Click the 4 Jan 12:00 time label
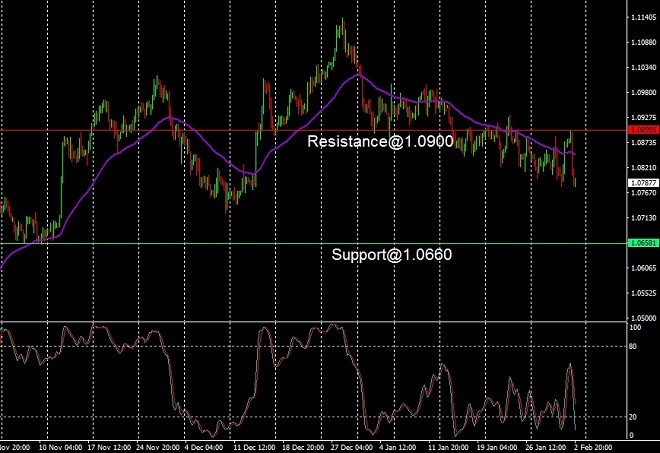Screen dimensions: 660x453 tap(398, 447)
